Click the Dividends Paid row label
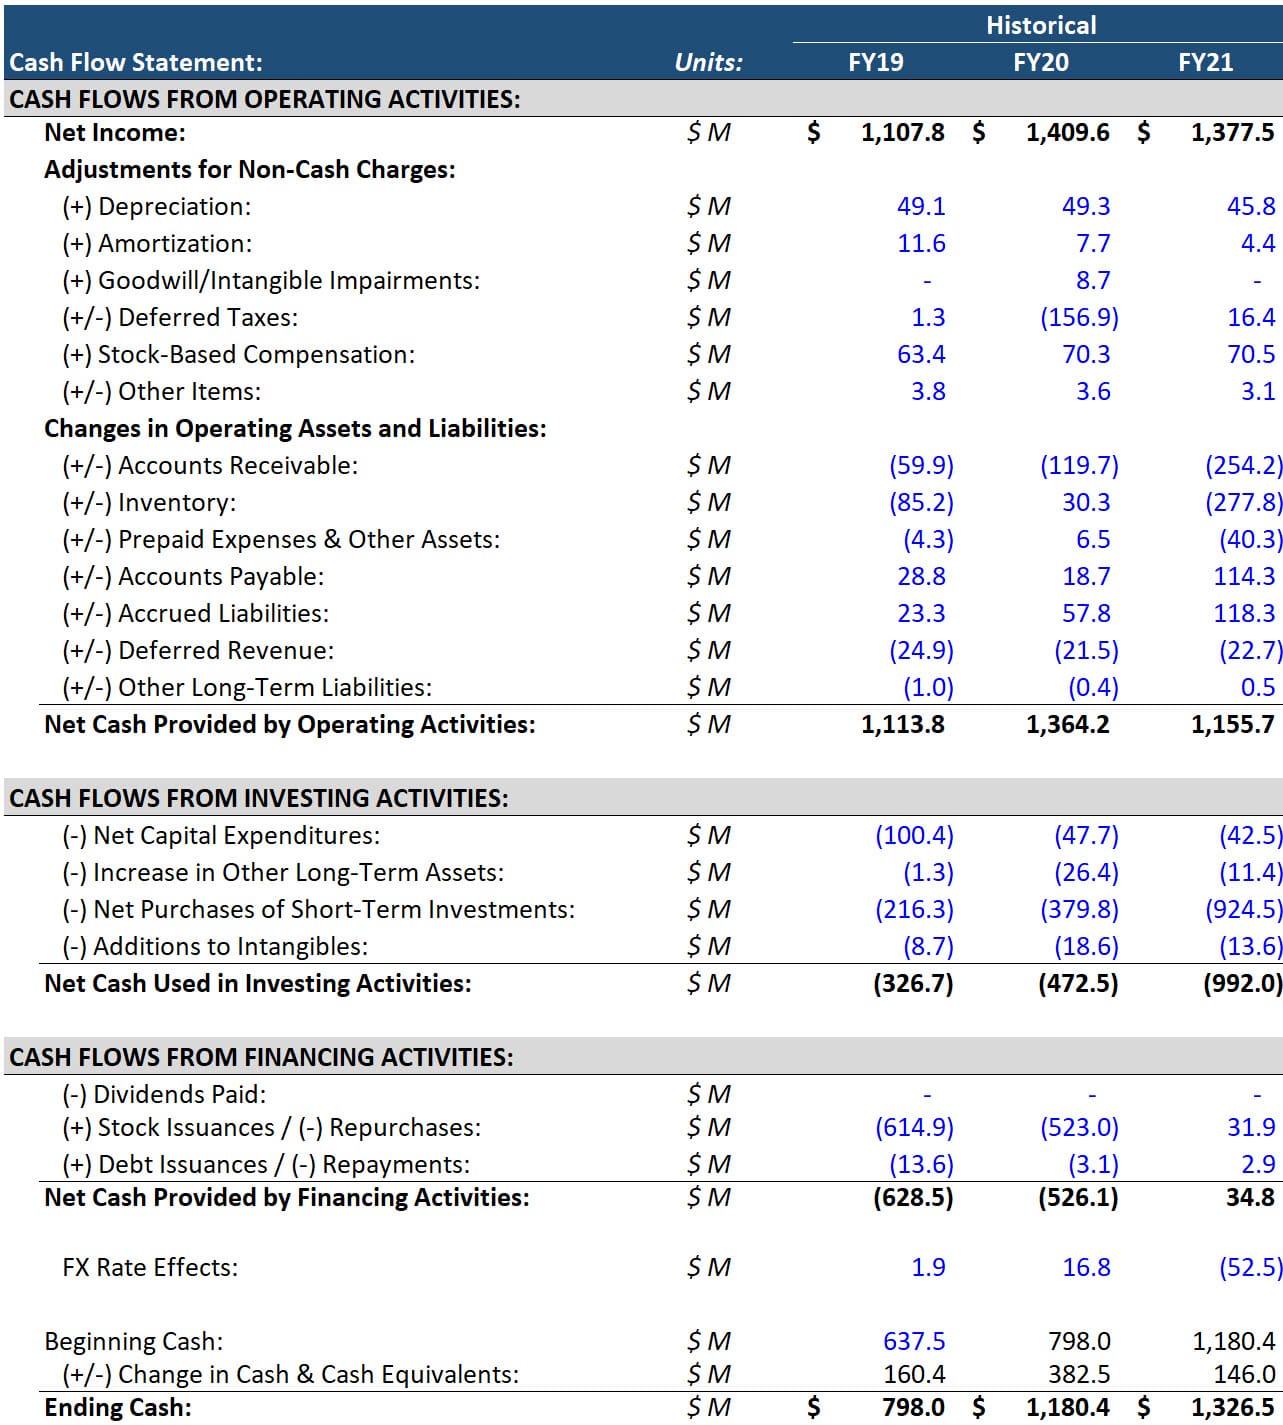Viewport: 1283px width, 1425px height. (145, 1091)
